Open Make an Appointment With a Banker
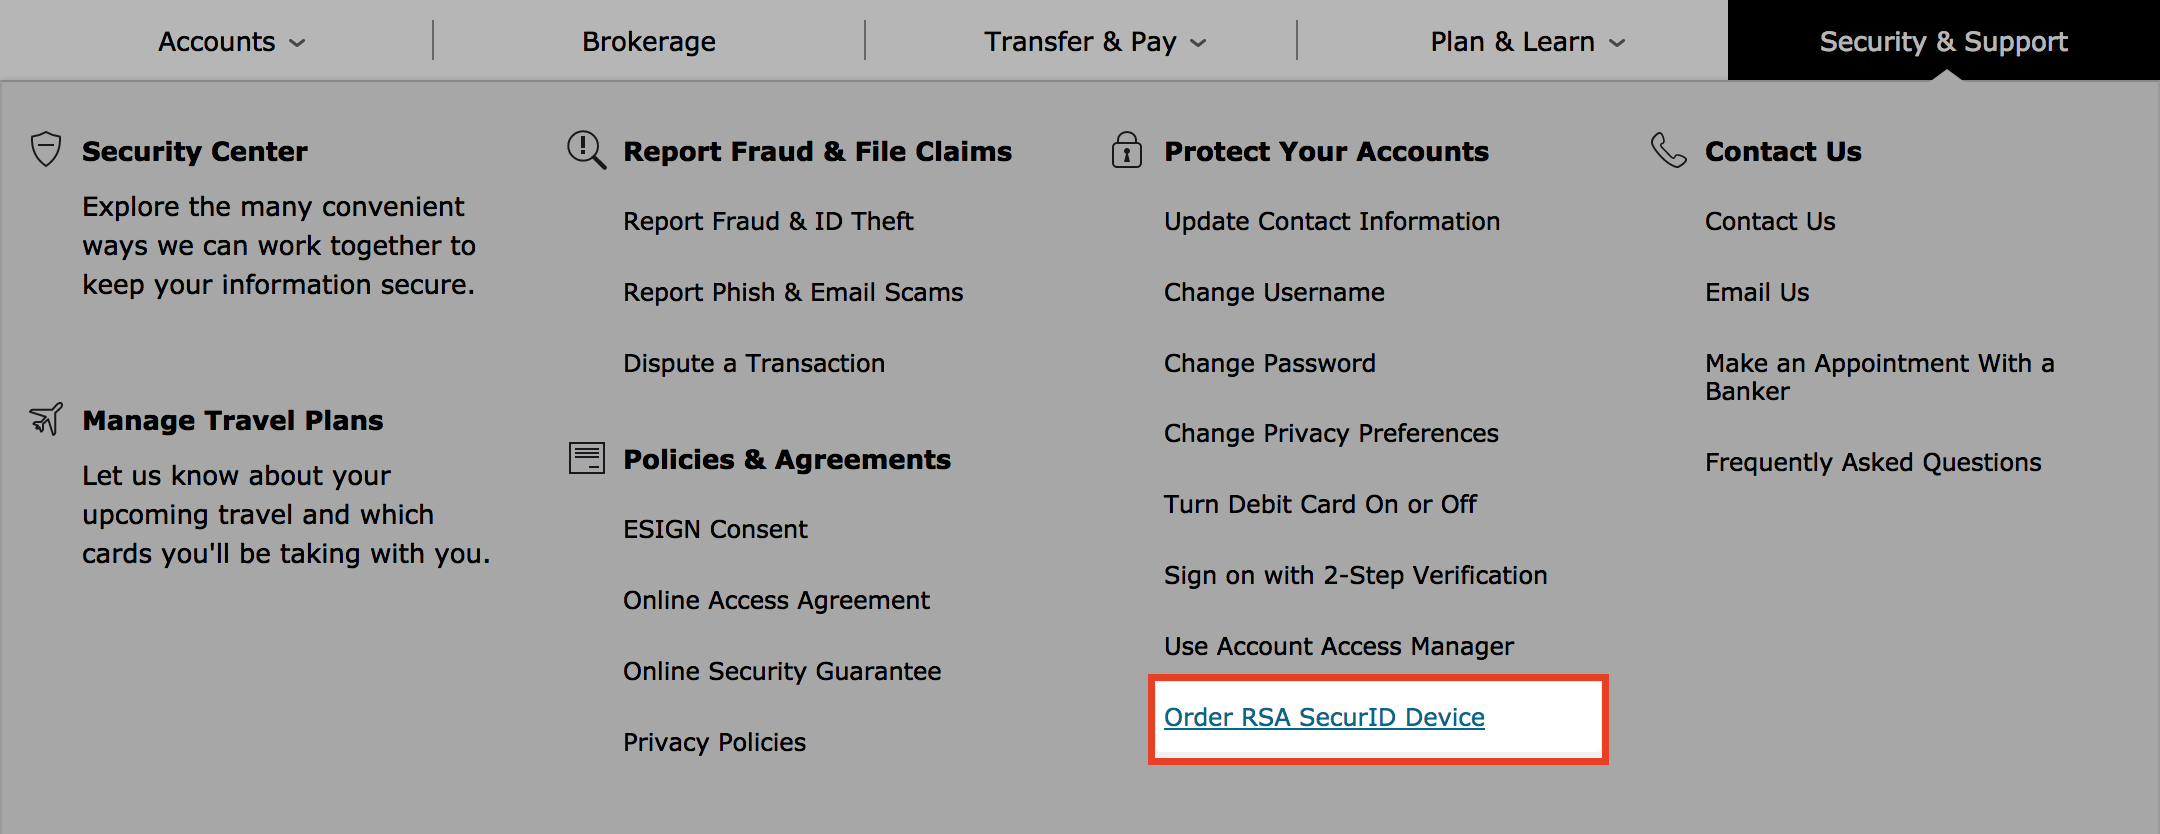This screenshot has height=834, width=2160. tap(1880, 377)
